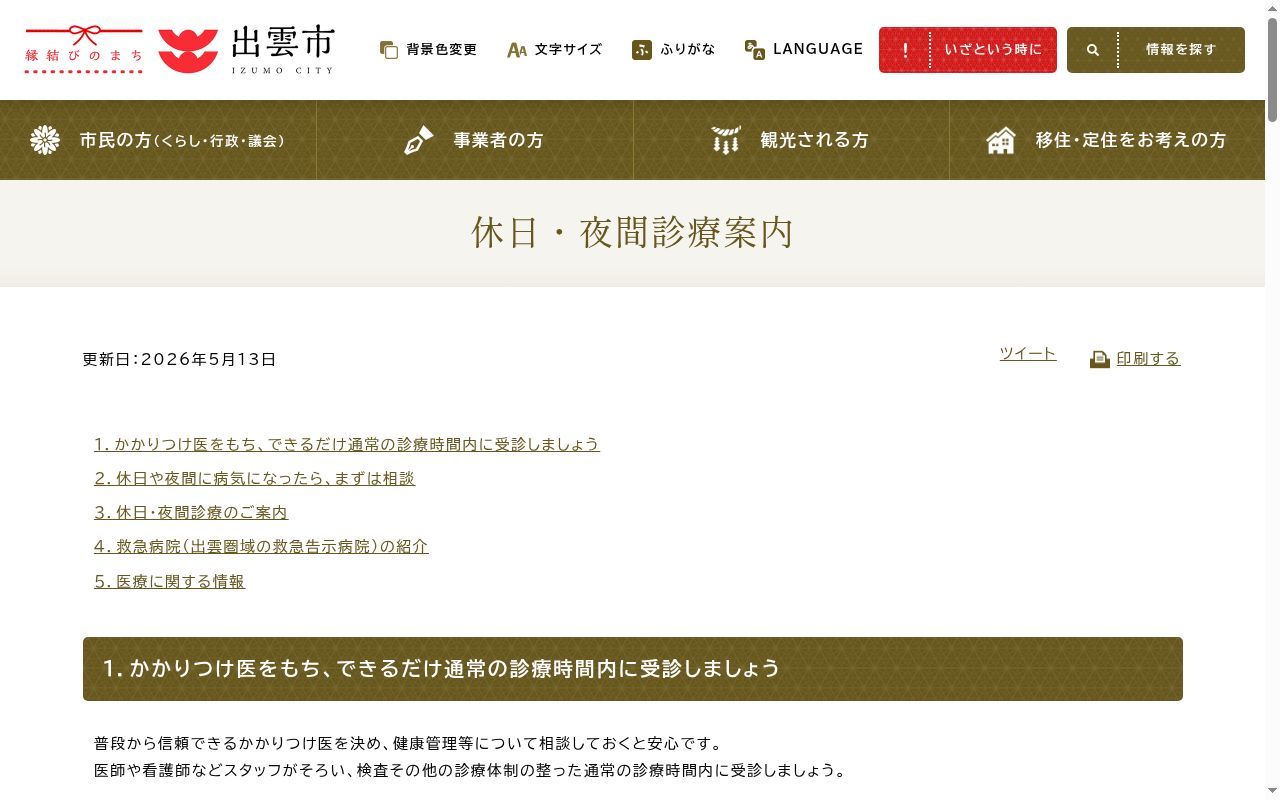Viewport: 1280px width, 800px height.
Task: Click the 背景色変更 icon
Action: coord(389,50)
